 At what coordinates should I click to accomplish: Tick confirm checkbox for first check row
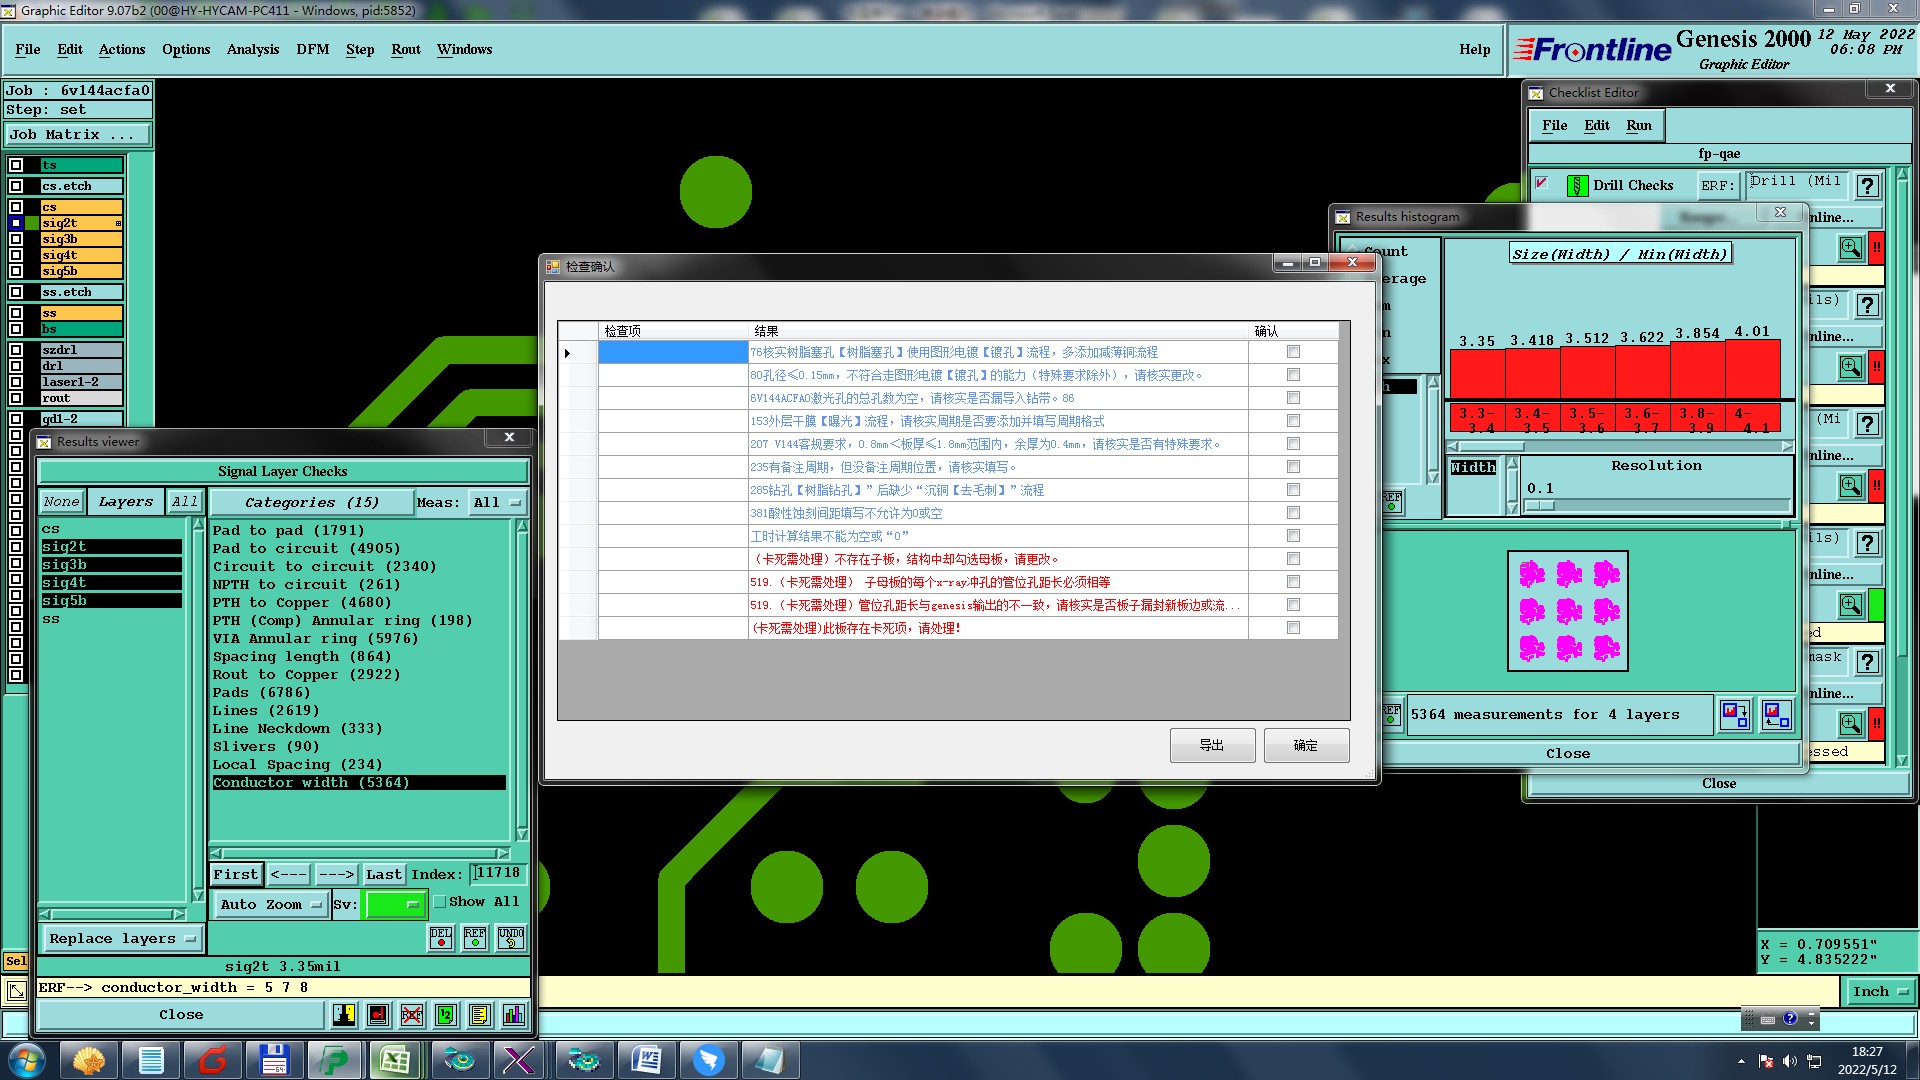pyautogui.click(x=1293, y=352)
